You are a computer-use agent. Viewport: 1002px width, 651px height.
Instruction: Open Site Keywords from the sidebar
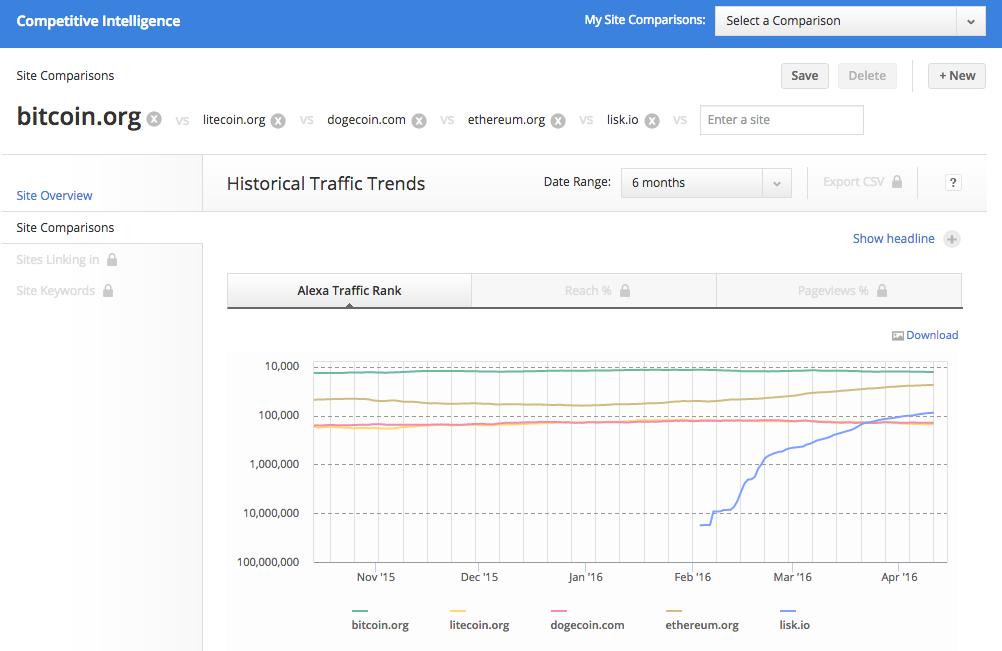[56, 291]
